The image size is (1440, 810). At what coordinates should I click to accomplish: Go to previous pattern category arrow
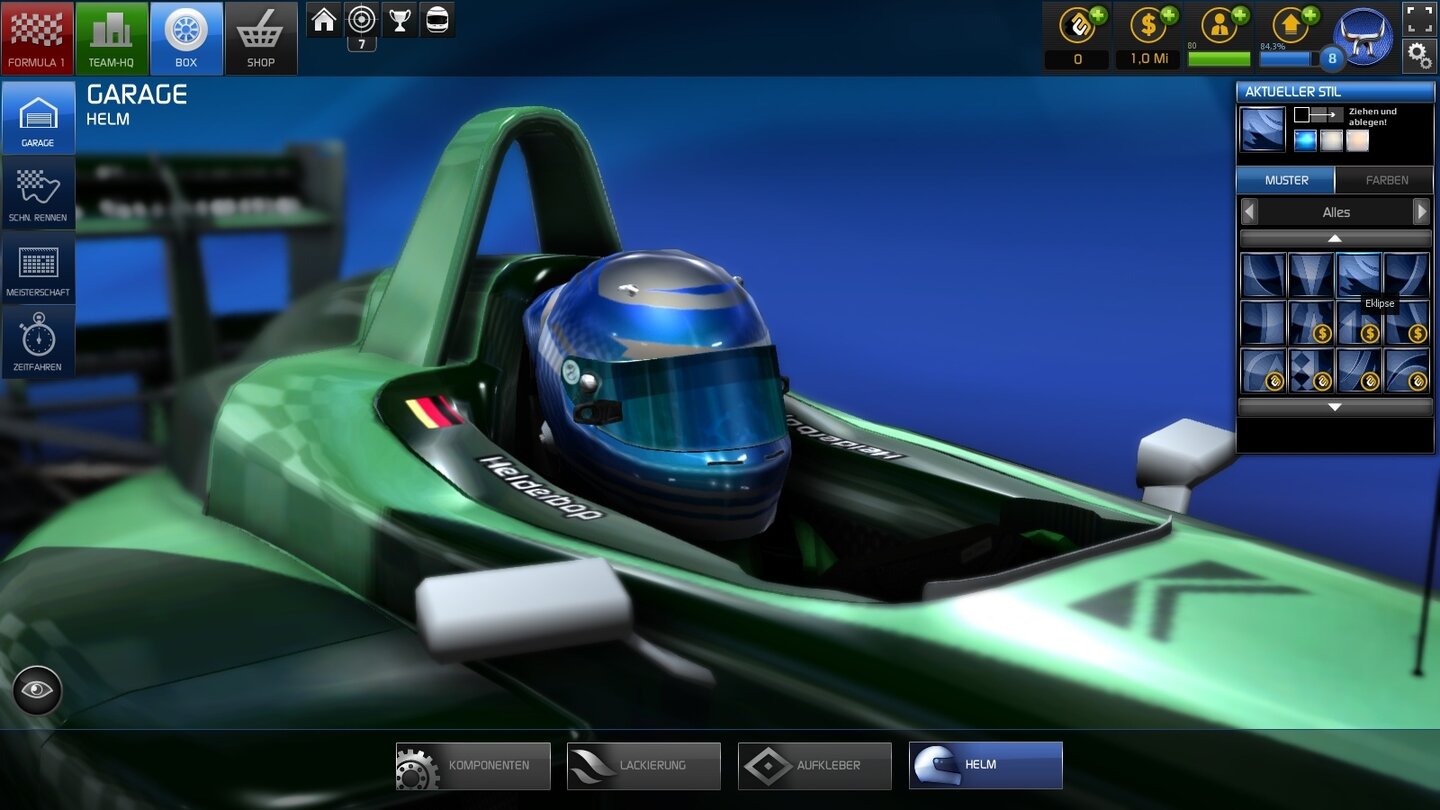(1249, 212)
